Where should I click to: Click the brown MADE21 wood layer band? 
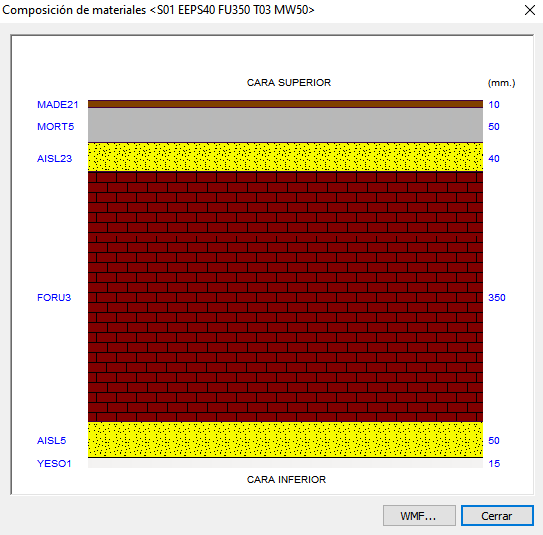pyautogui.click(x=285, y=104)
